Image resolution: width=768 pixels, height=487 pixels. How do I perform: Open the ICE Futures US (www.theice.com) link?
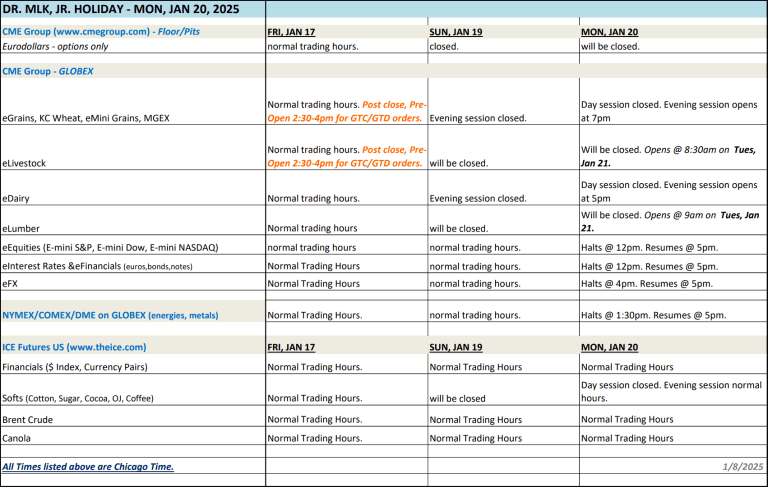coord(74,347)
